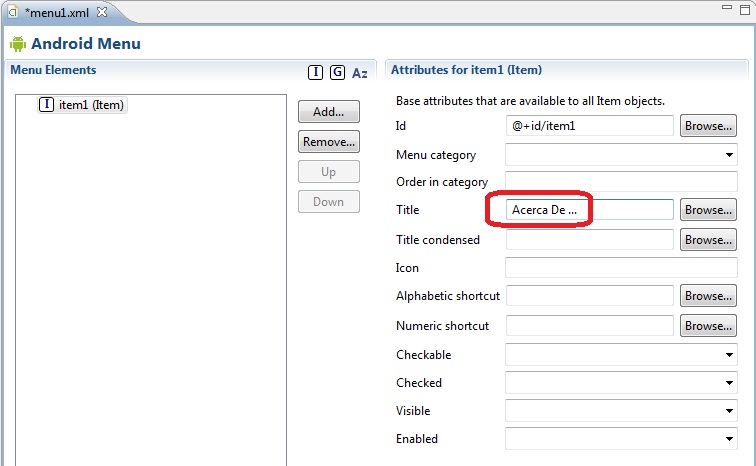
Task: Browse for the Title value
Action: [708, 210]
